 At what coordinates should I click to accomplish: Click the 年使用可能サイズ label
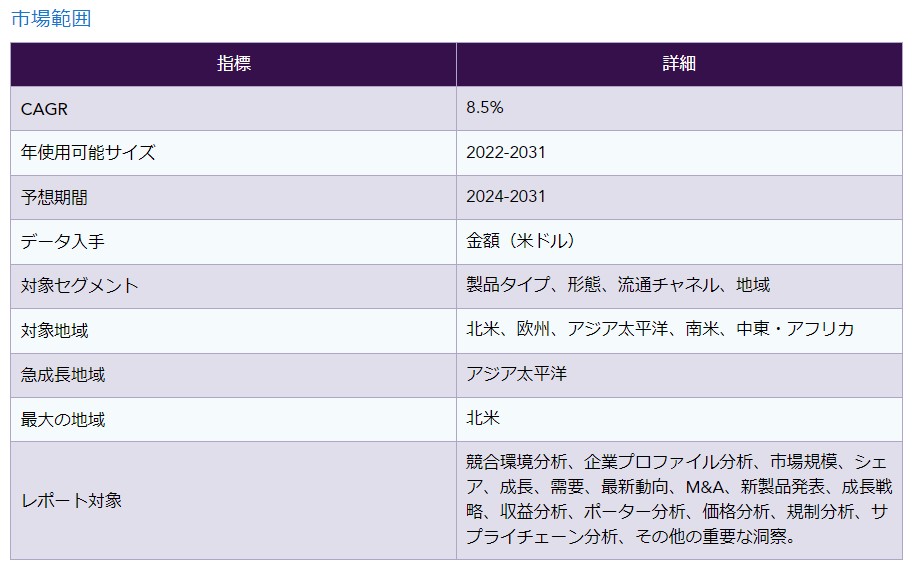point(88,153)
